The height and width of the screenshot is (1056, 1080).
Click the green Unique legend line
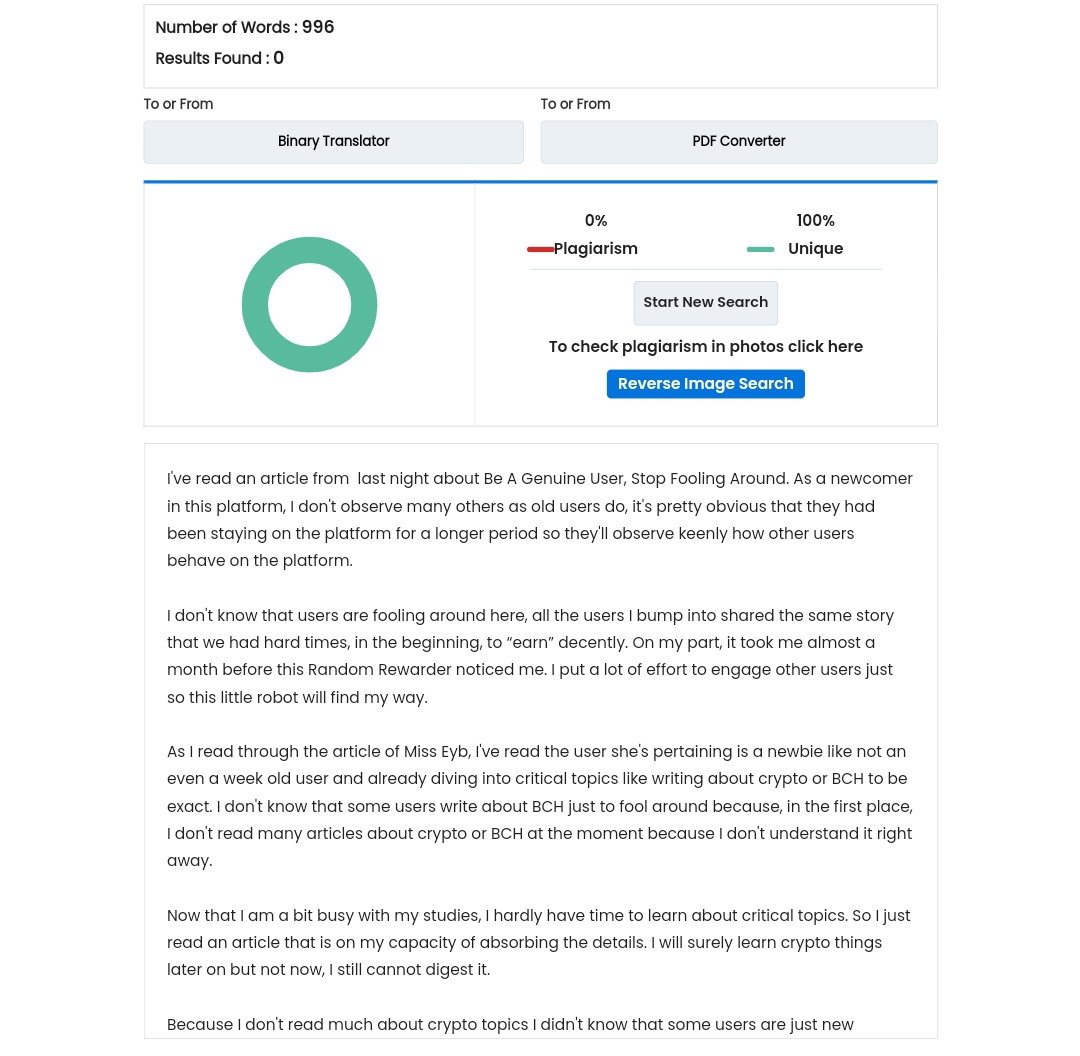coord(760,249)
